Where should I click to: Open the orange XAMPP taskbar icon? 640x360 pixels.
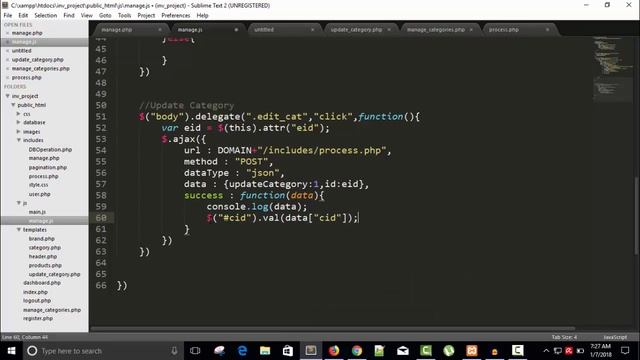point(471,351)
